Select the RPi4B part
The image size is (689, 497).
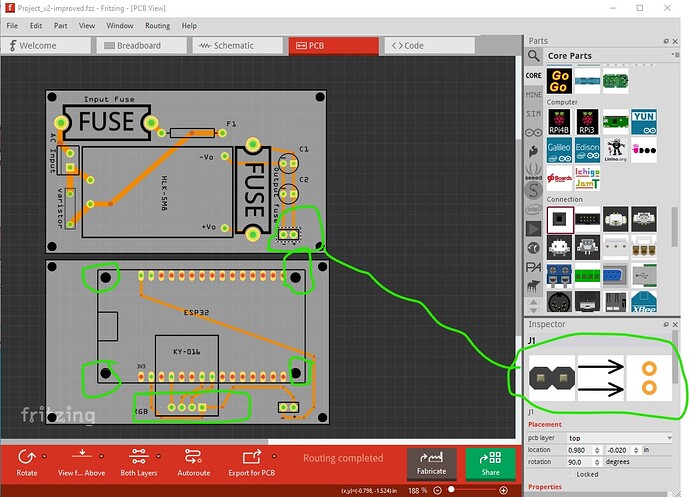coord(559,122)
